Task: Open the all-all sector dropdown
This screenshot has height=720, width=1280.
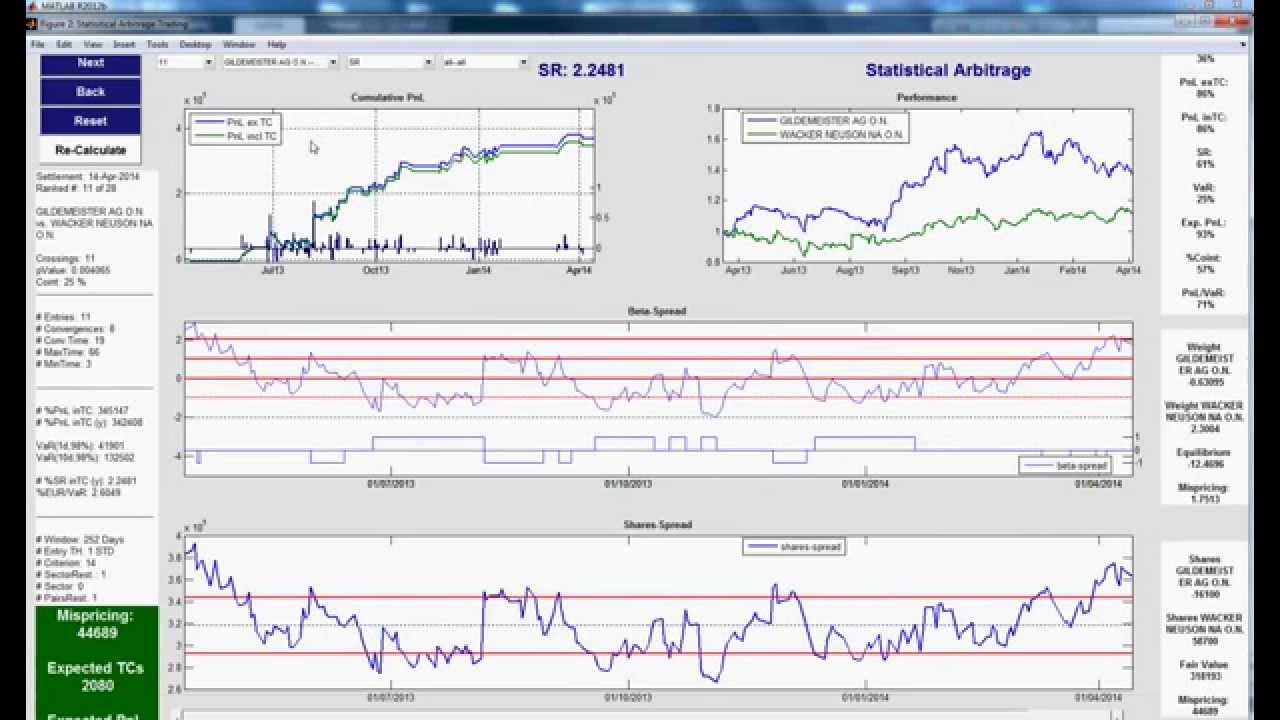Action: tap(485, 62)
